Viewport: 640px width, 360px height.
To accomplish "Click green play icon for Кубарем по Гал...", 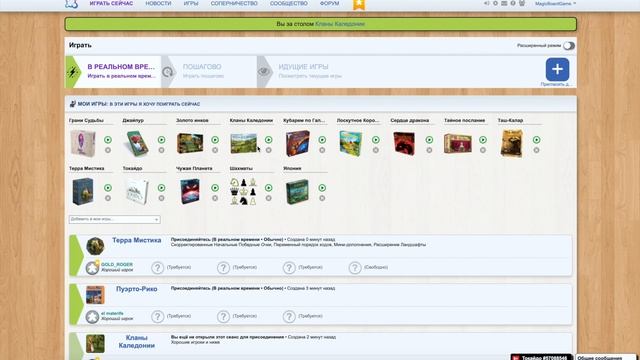I will point(322,140).
